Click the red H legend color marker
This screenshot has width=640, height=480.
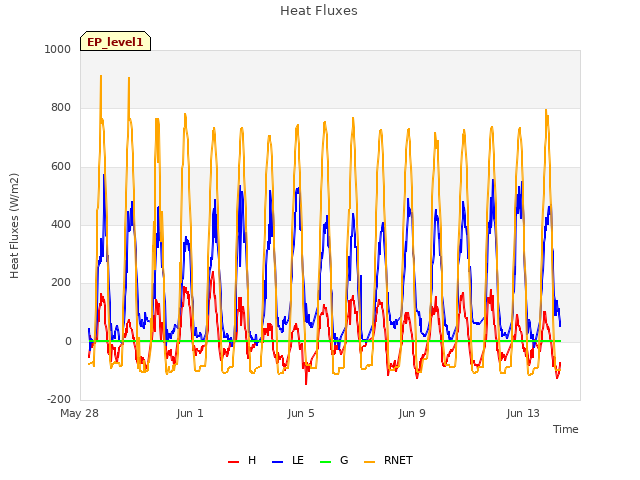click(233, 462)
